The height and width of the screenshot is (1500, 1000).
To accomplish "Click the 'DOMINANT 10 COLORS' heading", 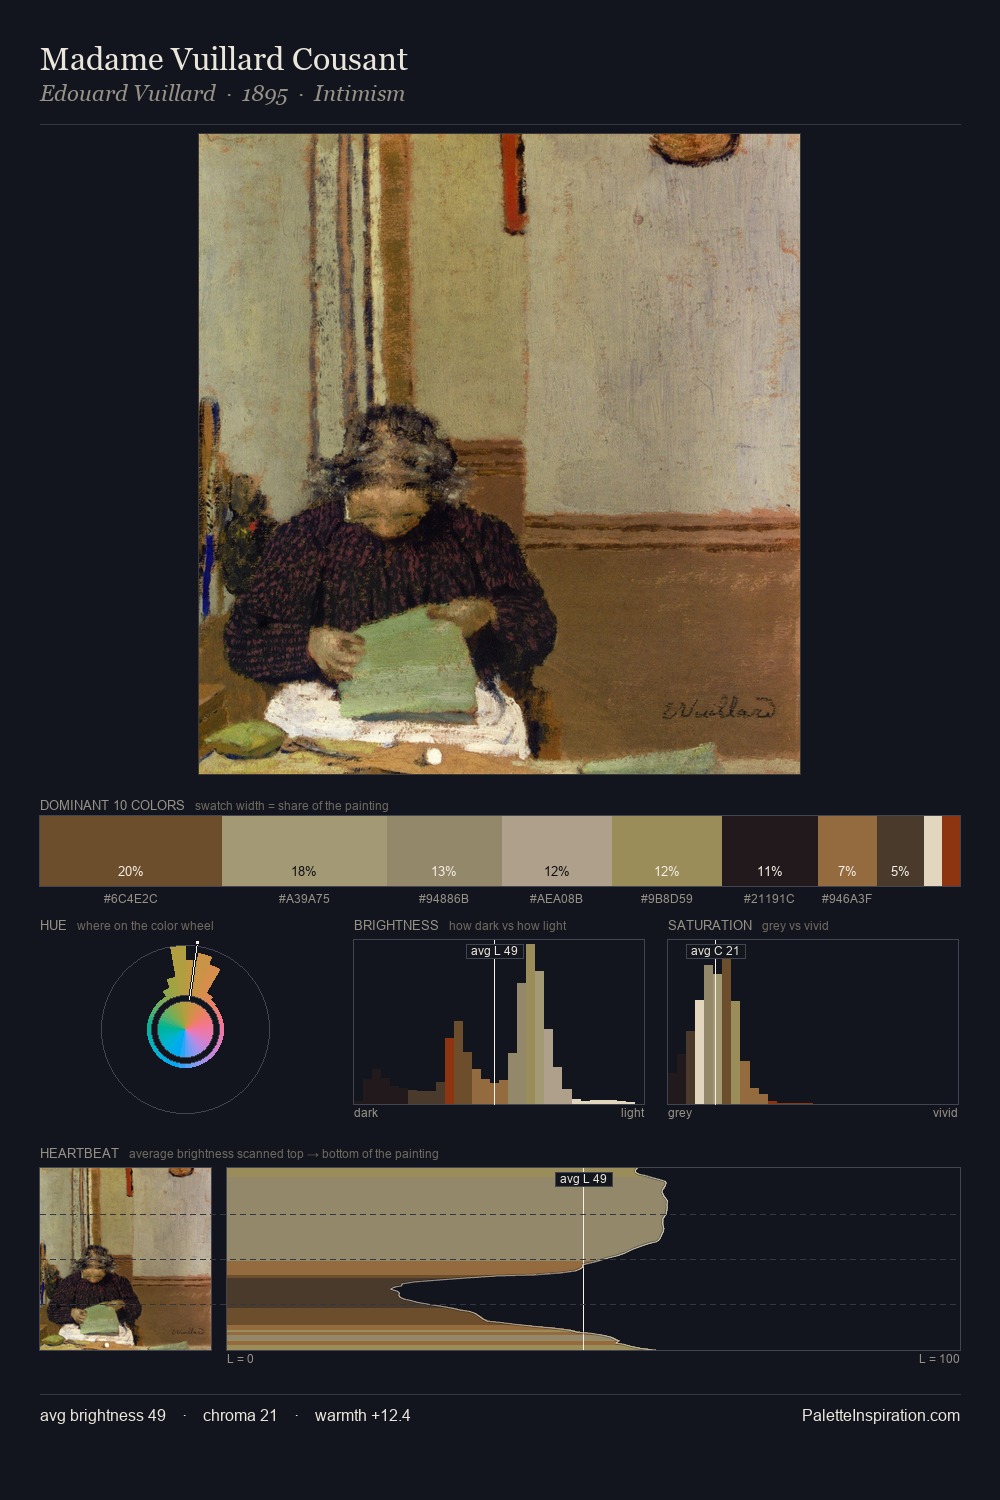I will click(x=112, y=805).
